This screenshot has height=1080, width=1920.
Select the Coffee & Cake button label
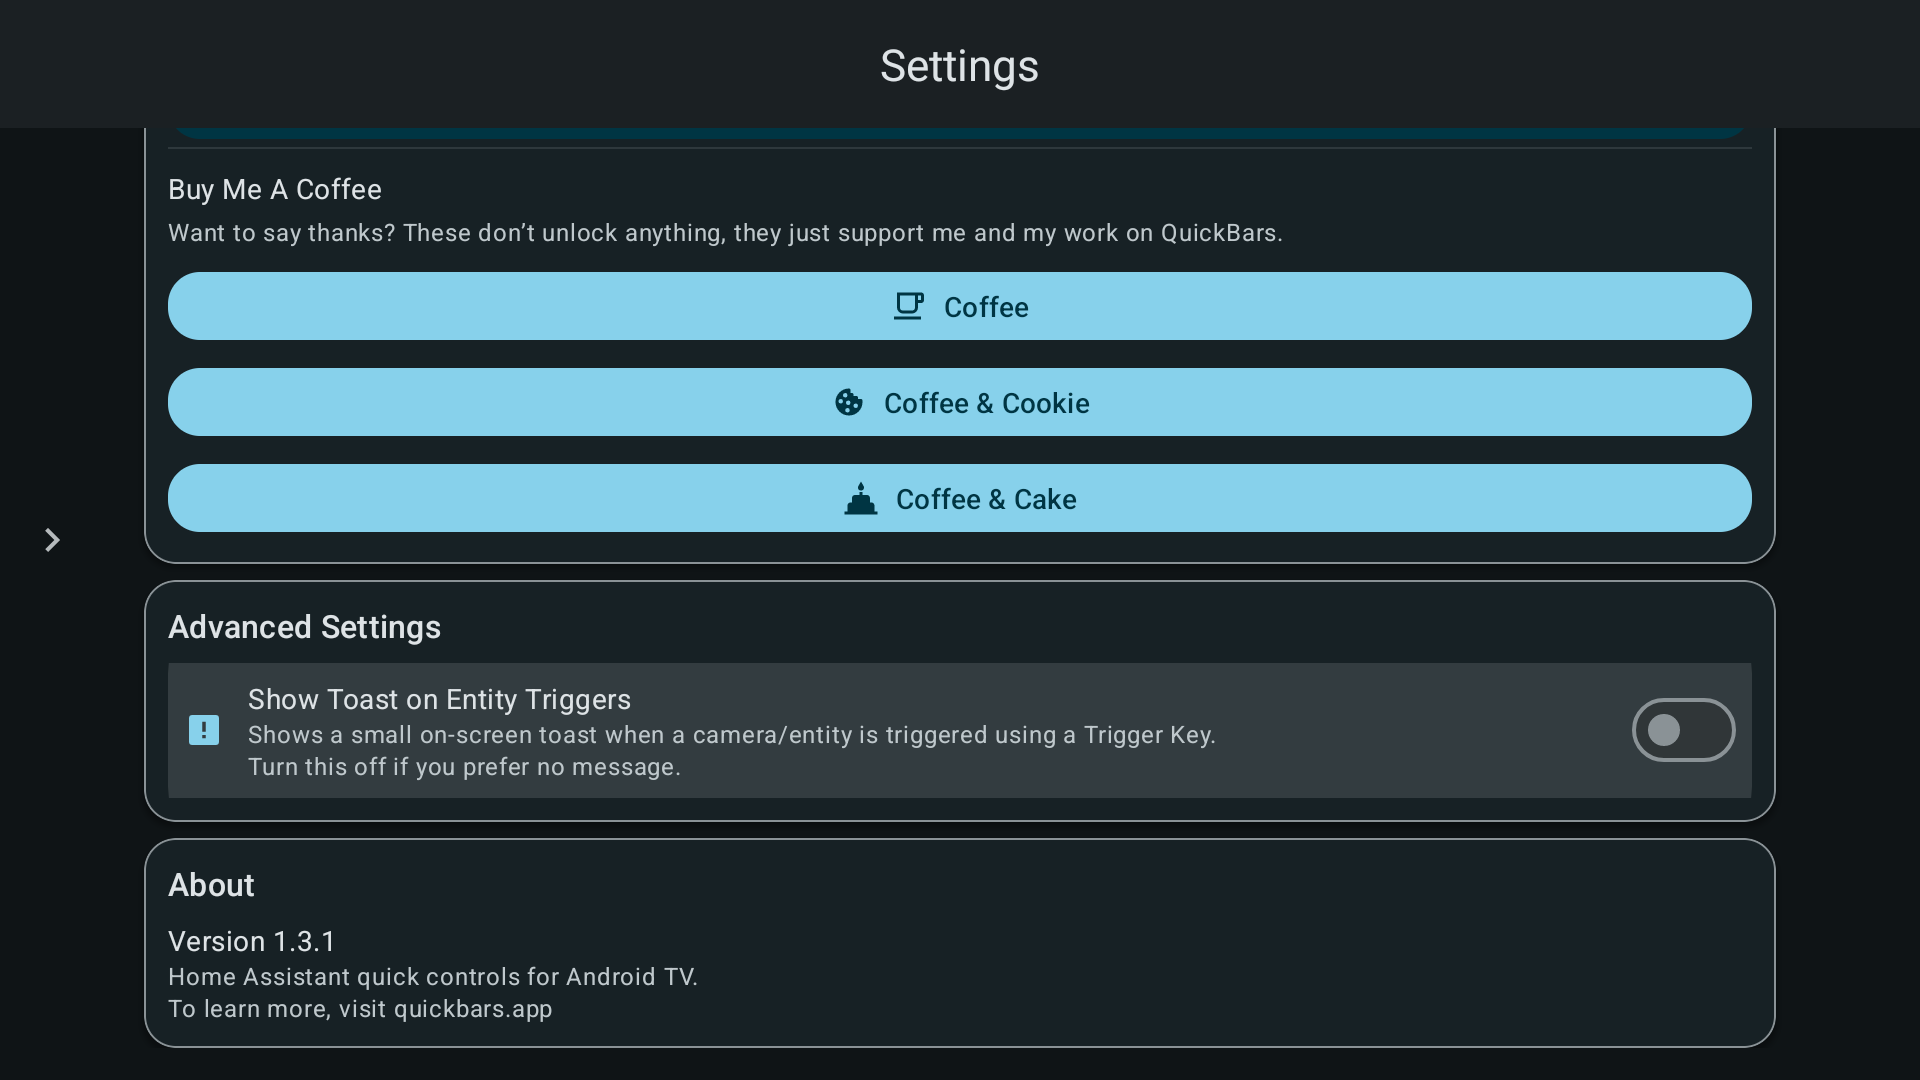(x=986, y=499)
